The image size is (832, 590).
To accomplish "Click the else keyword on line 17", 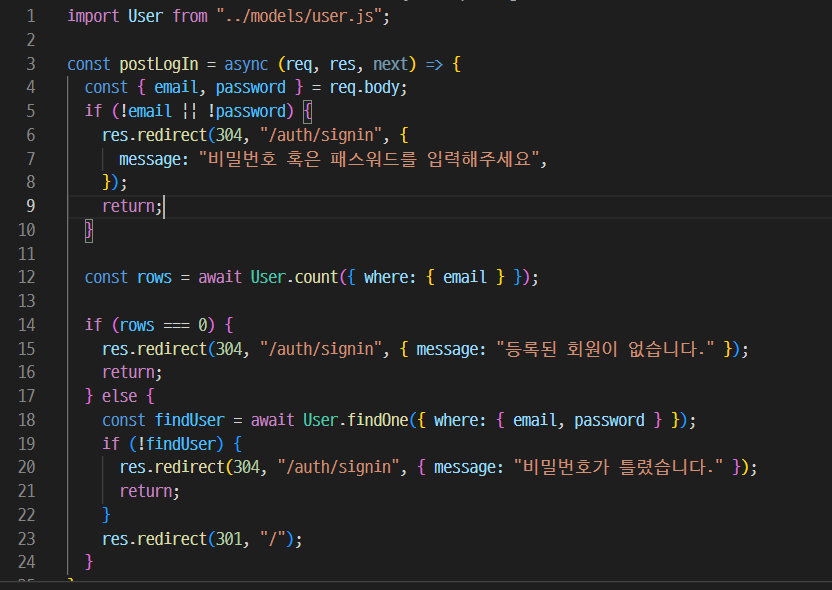I will pos(119,396).
